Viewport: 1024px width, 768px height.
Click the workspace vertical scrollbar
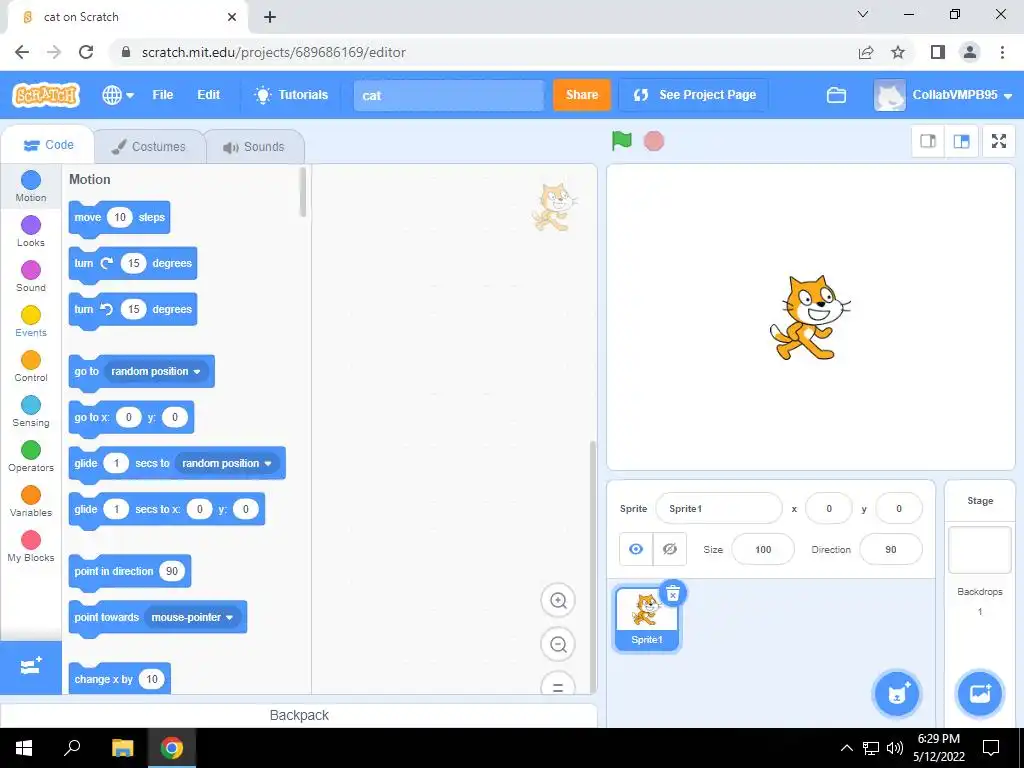point(593,566)
